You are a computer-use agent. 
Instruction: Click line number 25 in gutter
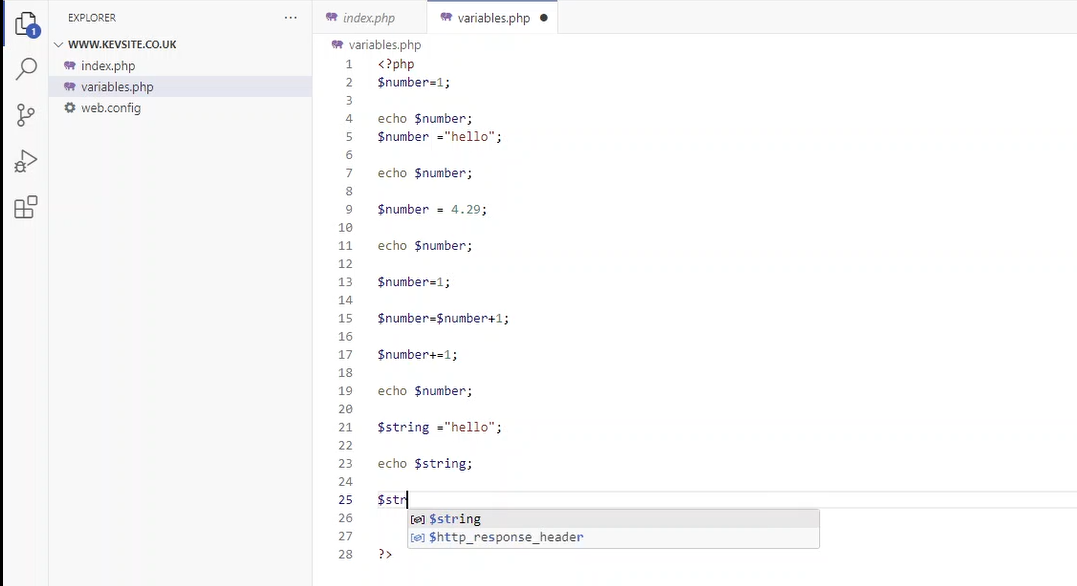pyautogui.click(x=345, y=500)
